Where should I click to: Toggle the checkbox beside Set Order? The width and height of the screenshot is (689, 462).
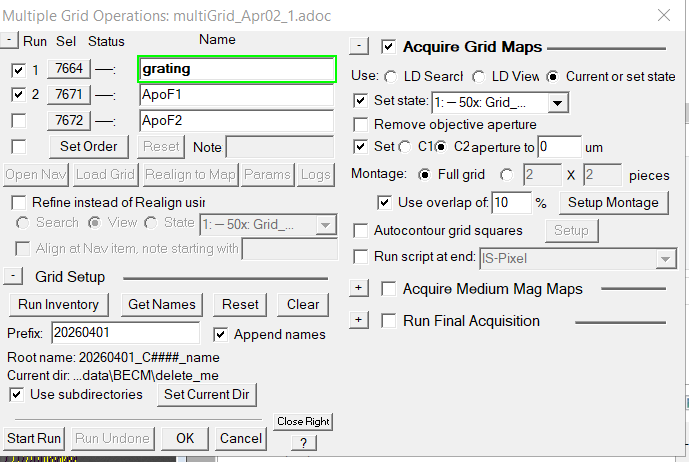tap(18, 147)
